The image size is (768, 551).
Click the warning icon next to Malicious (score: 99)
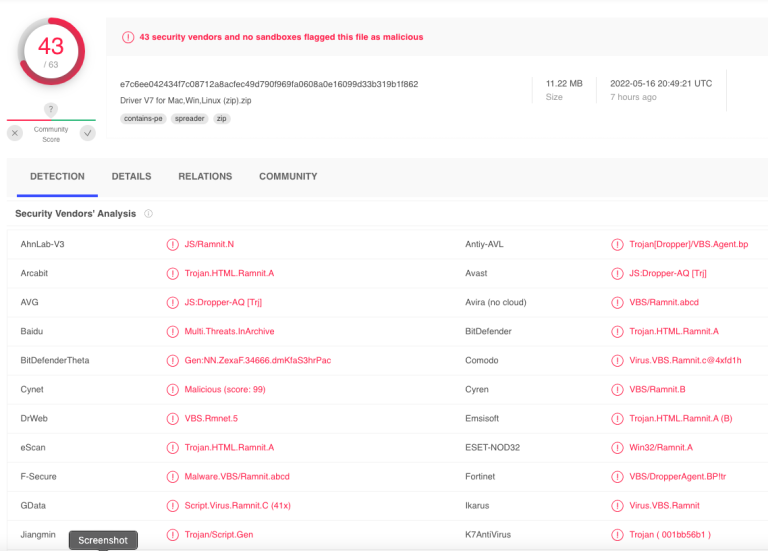click(172, 390)
